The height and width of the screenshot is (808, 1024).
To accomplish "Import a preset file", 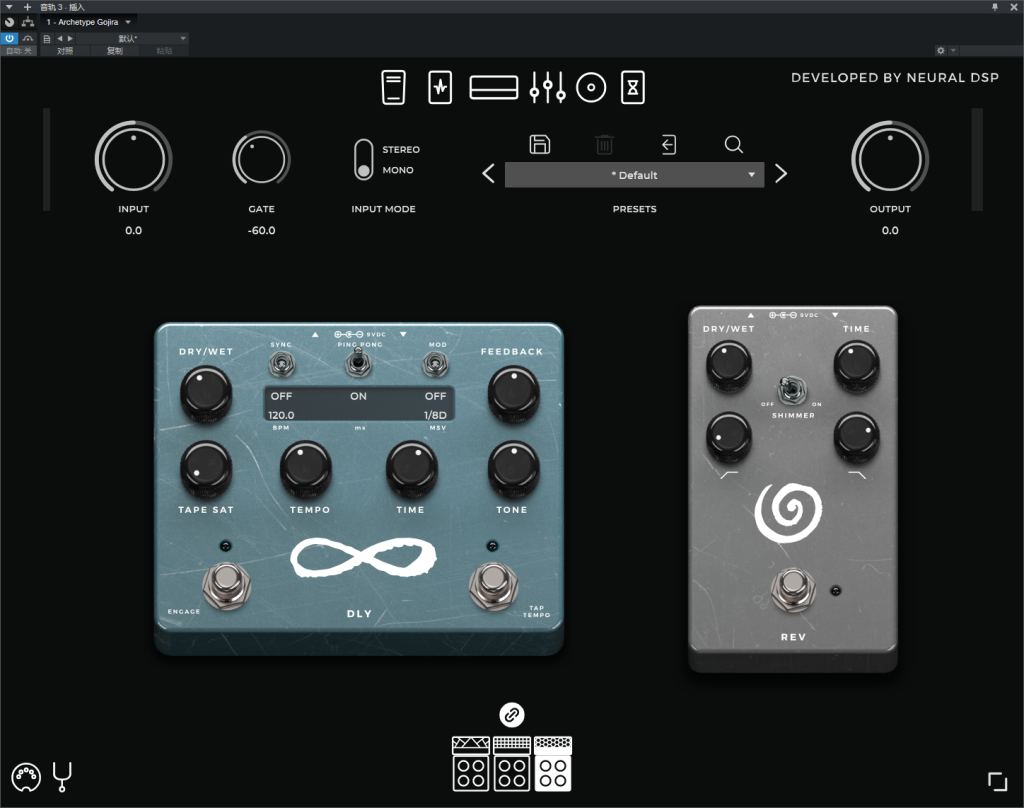I will 669,144.
